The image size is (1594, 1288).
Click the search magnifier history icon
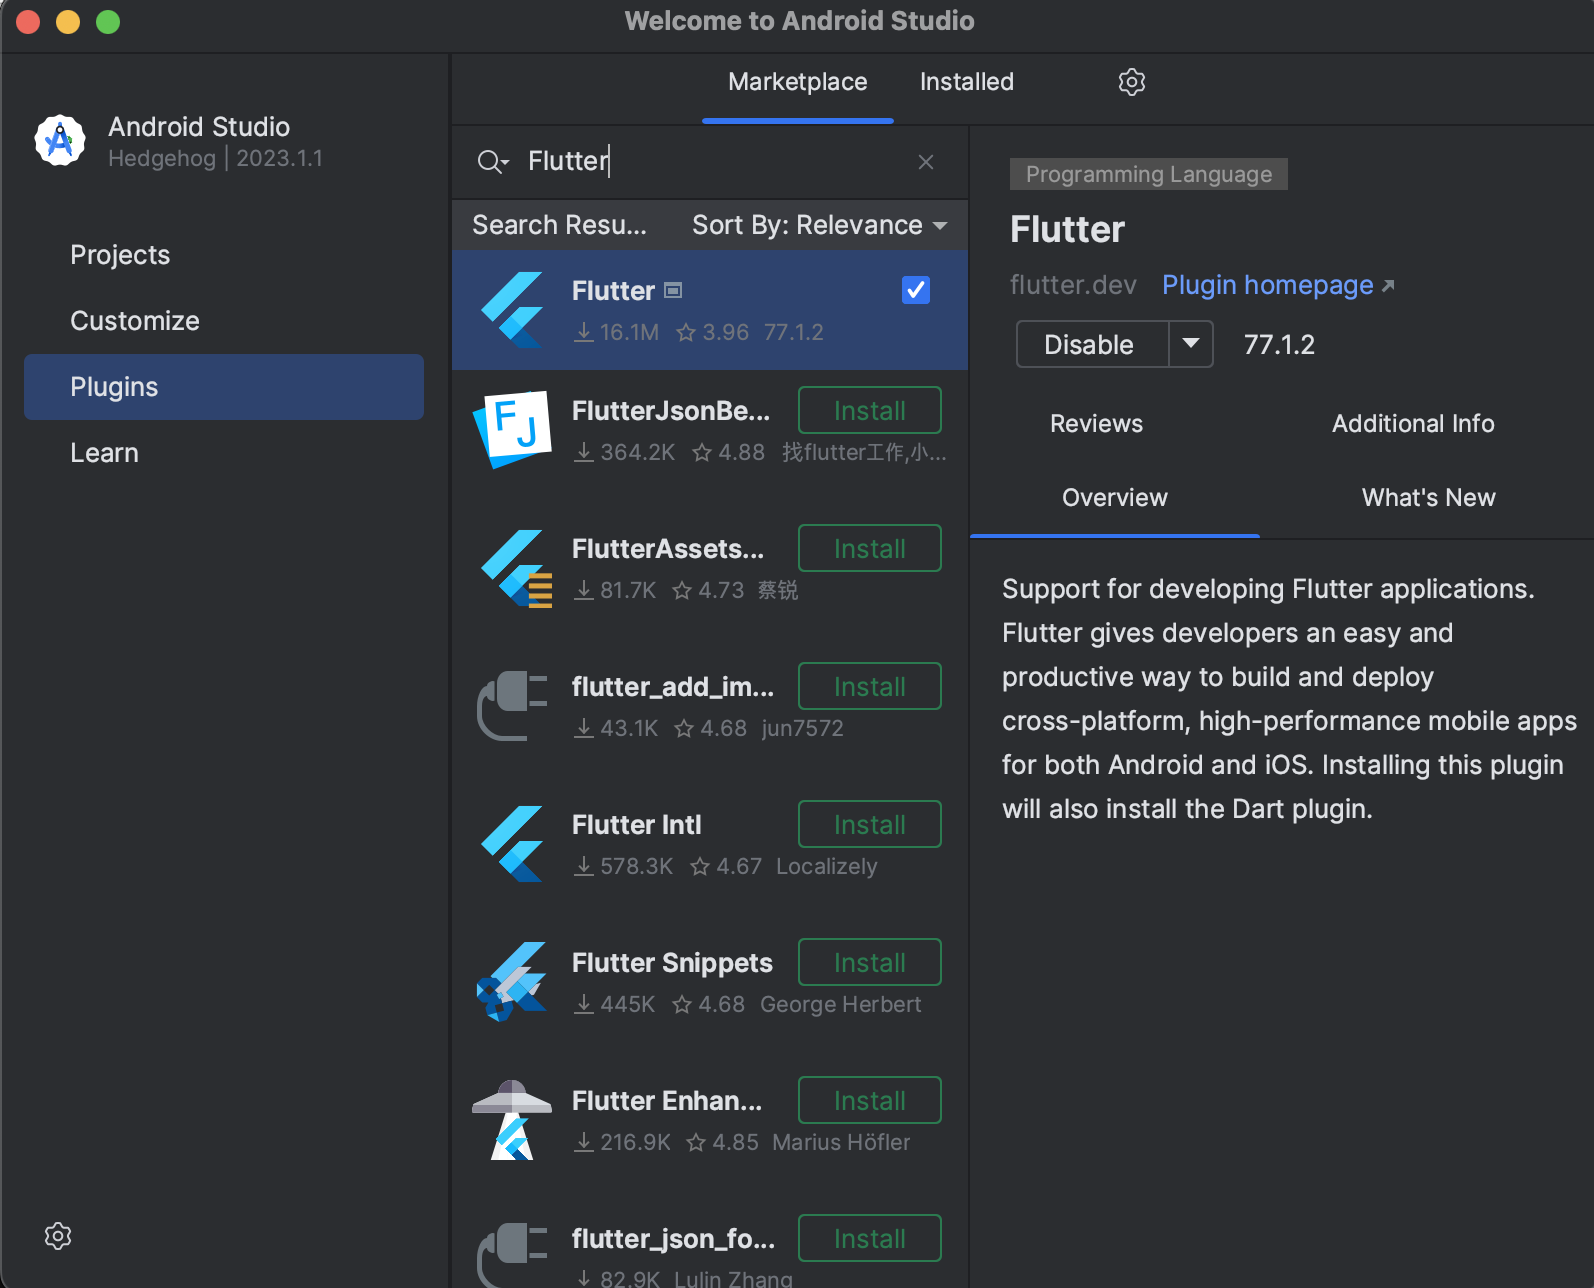point(493,162)
